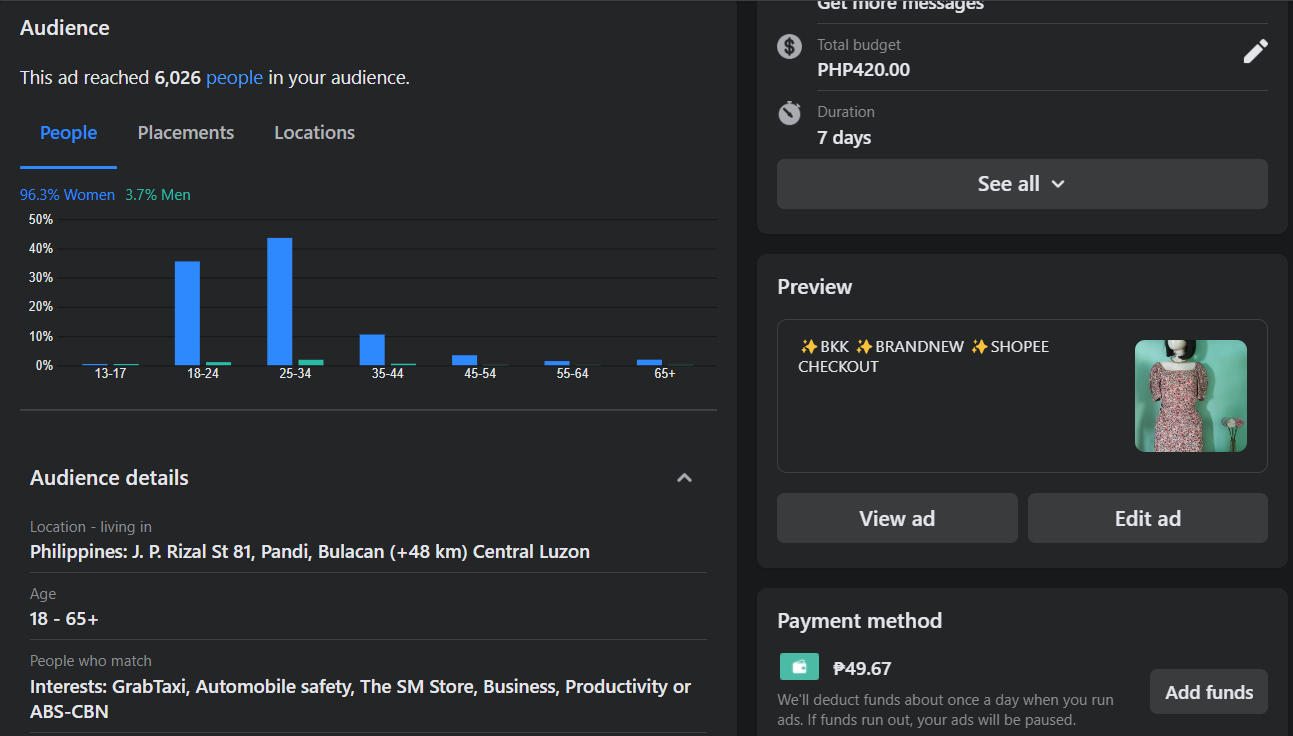The height and width of the screenshot is (736, 1293).
Task: Click the green wallet payment icon
Action: click(799, 667)
